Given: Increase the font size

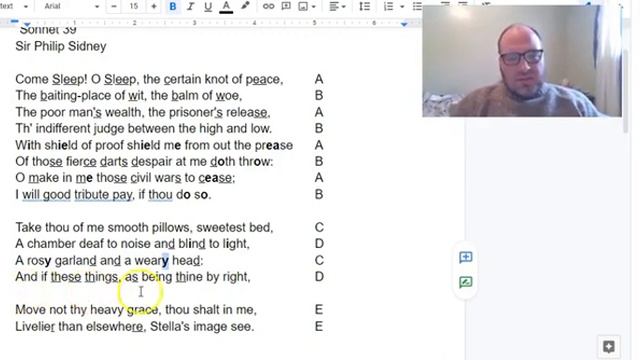Looking at the screenshot, I should point(154,7).
